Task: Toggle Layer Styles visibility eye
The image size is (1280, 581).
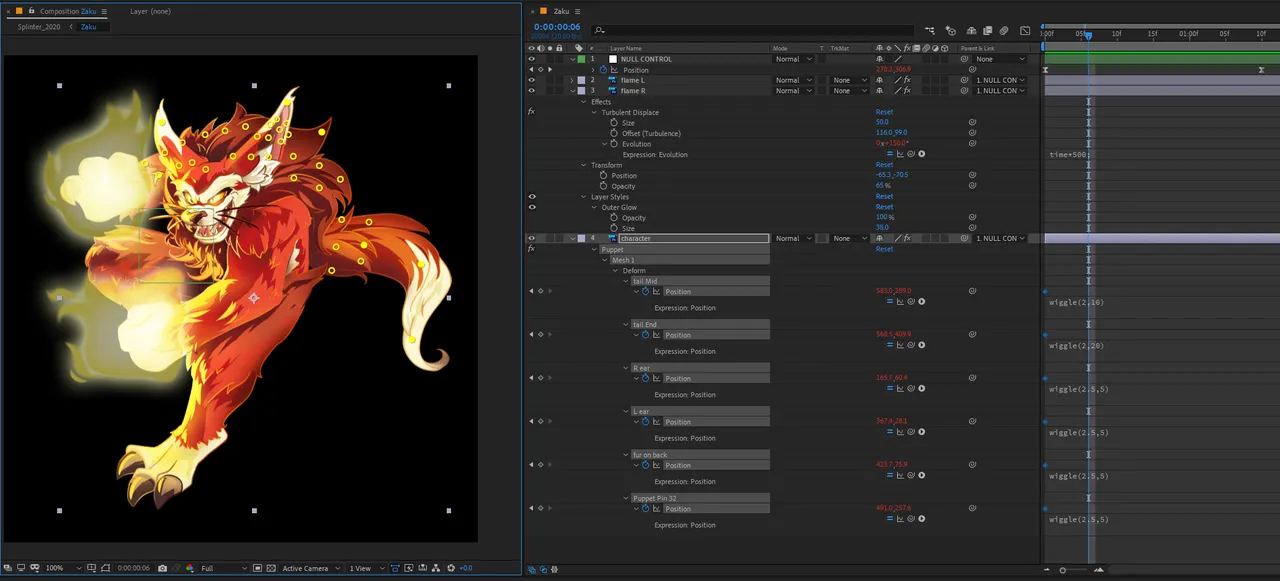Action: pyautogui.click(x=531, y=197)
